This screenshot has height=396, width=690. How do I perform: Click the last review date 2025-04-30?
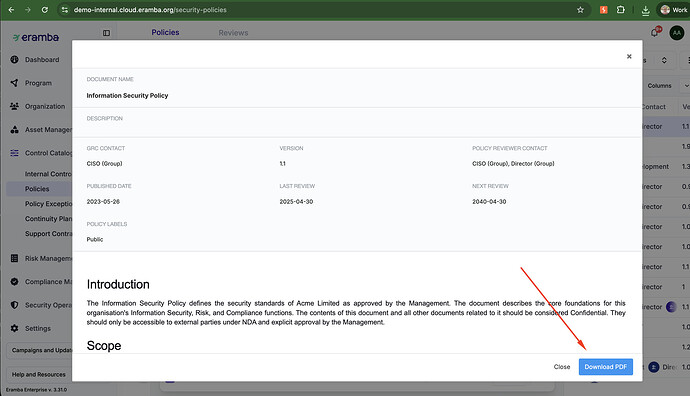click(296, 202)
